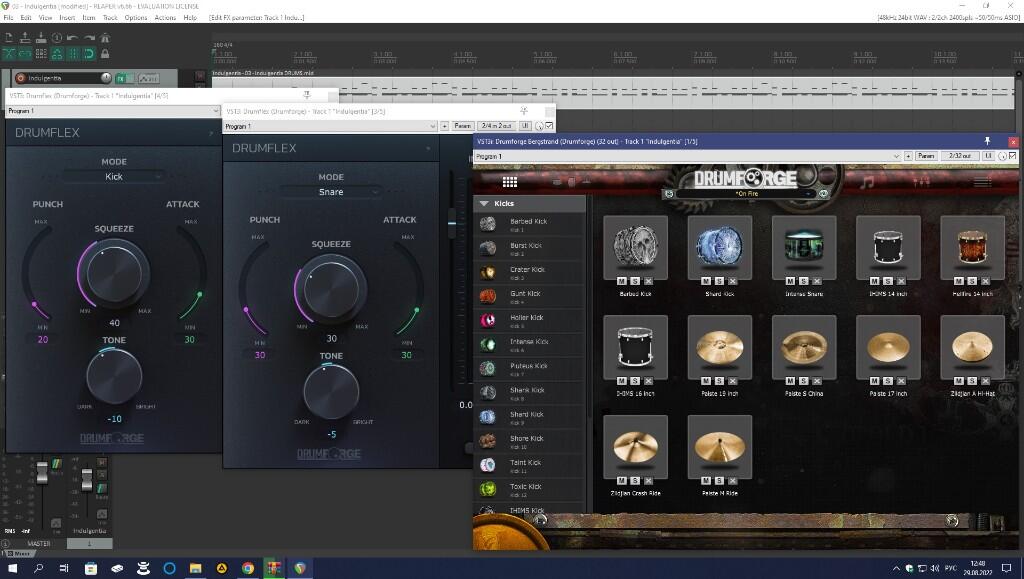
Task: Open project settings icon in REAPER toolbar
Action: (x=57, y=38)
